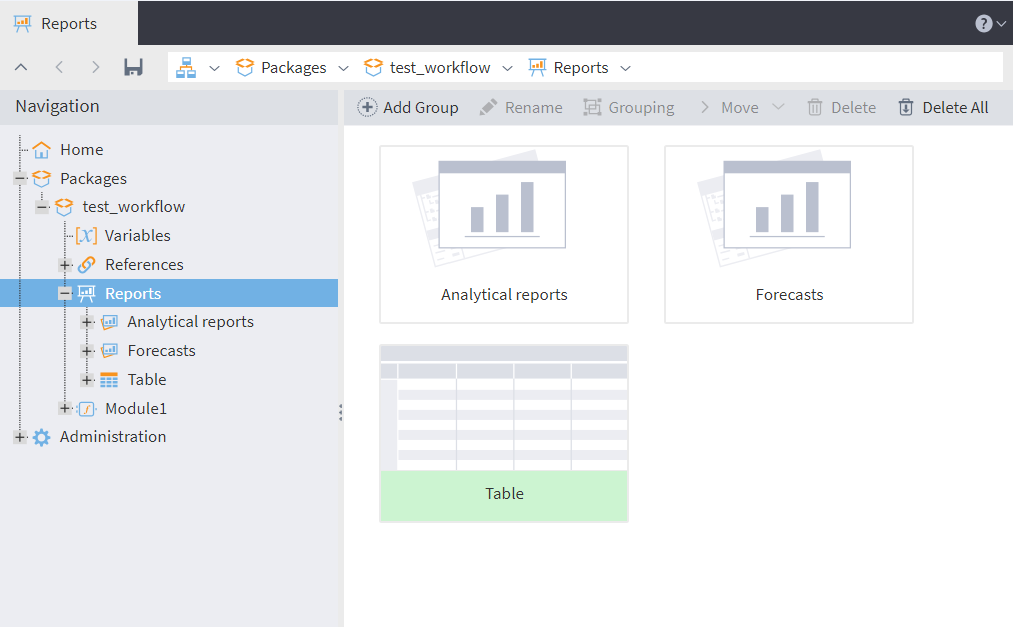
Task: Click the Delete All button
Action: [x=943, y=107]
